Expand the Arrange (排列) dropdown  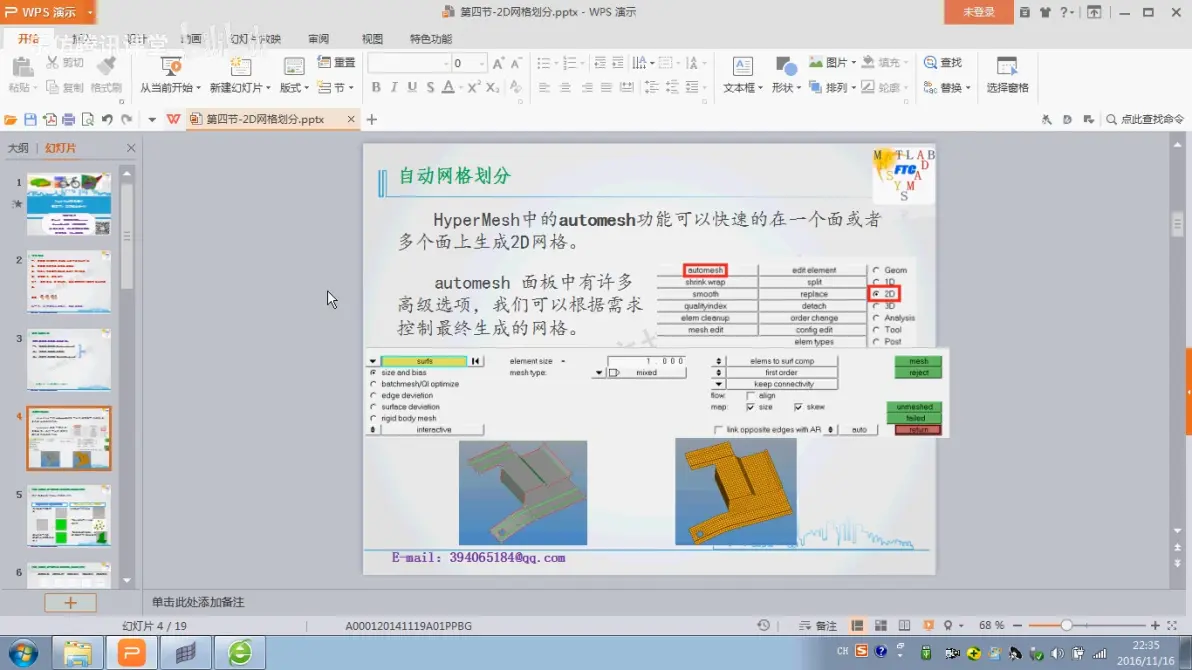pyautogui.click(x=854, y=87)
